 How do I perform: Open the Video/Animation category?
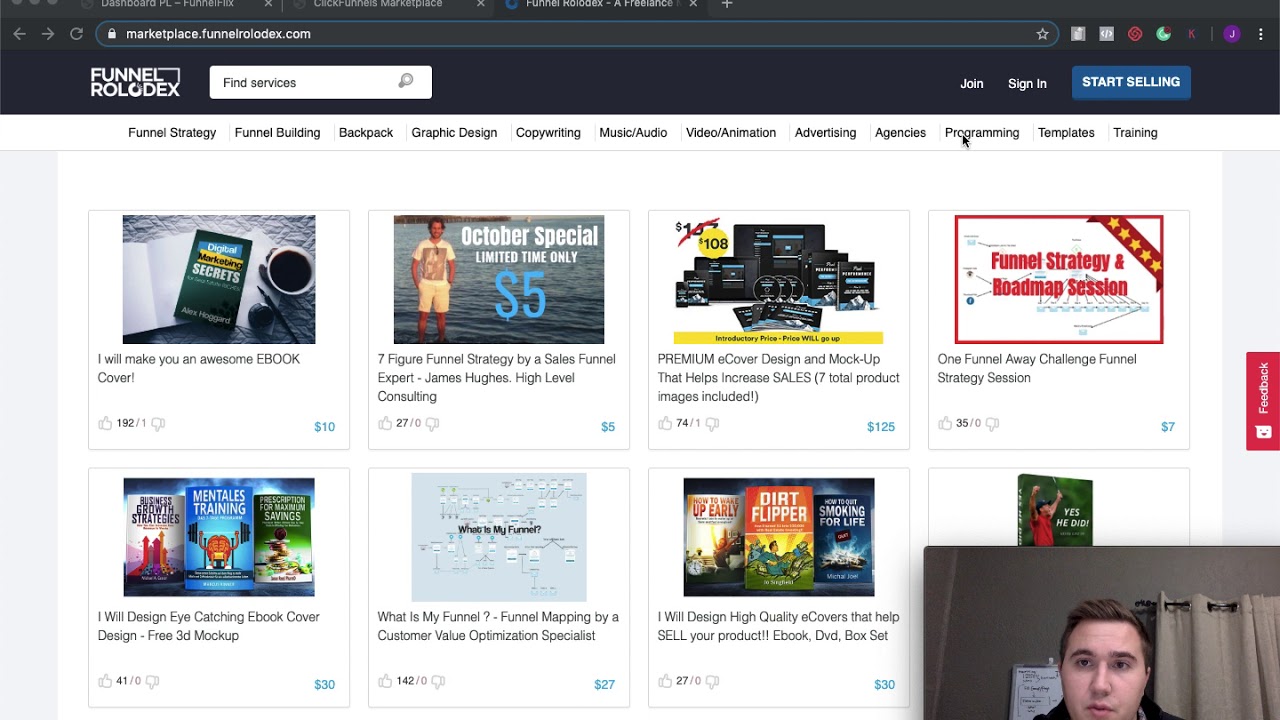click(x=731, y=132)
